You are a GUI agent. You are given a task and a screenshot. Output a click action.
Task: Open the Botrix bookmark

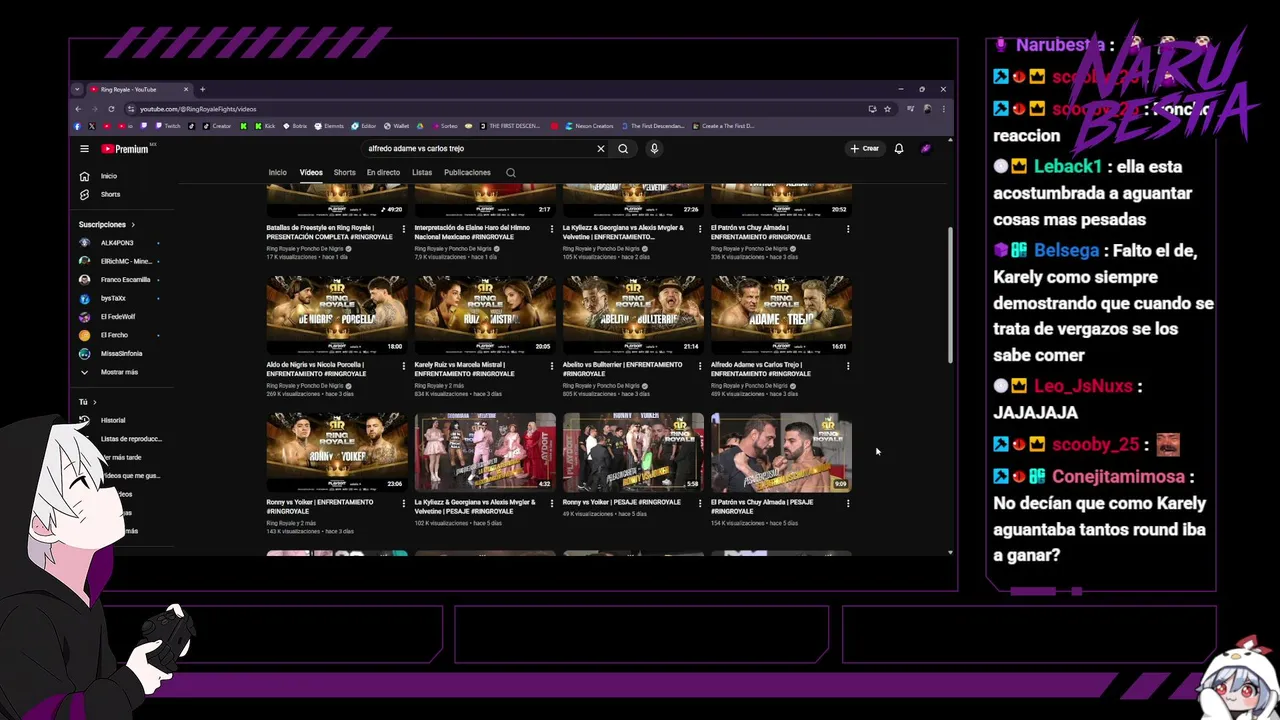(x=295, y=126)
